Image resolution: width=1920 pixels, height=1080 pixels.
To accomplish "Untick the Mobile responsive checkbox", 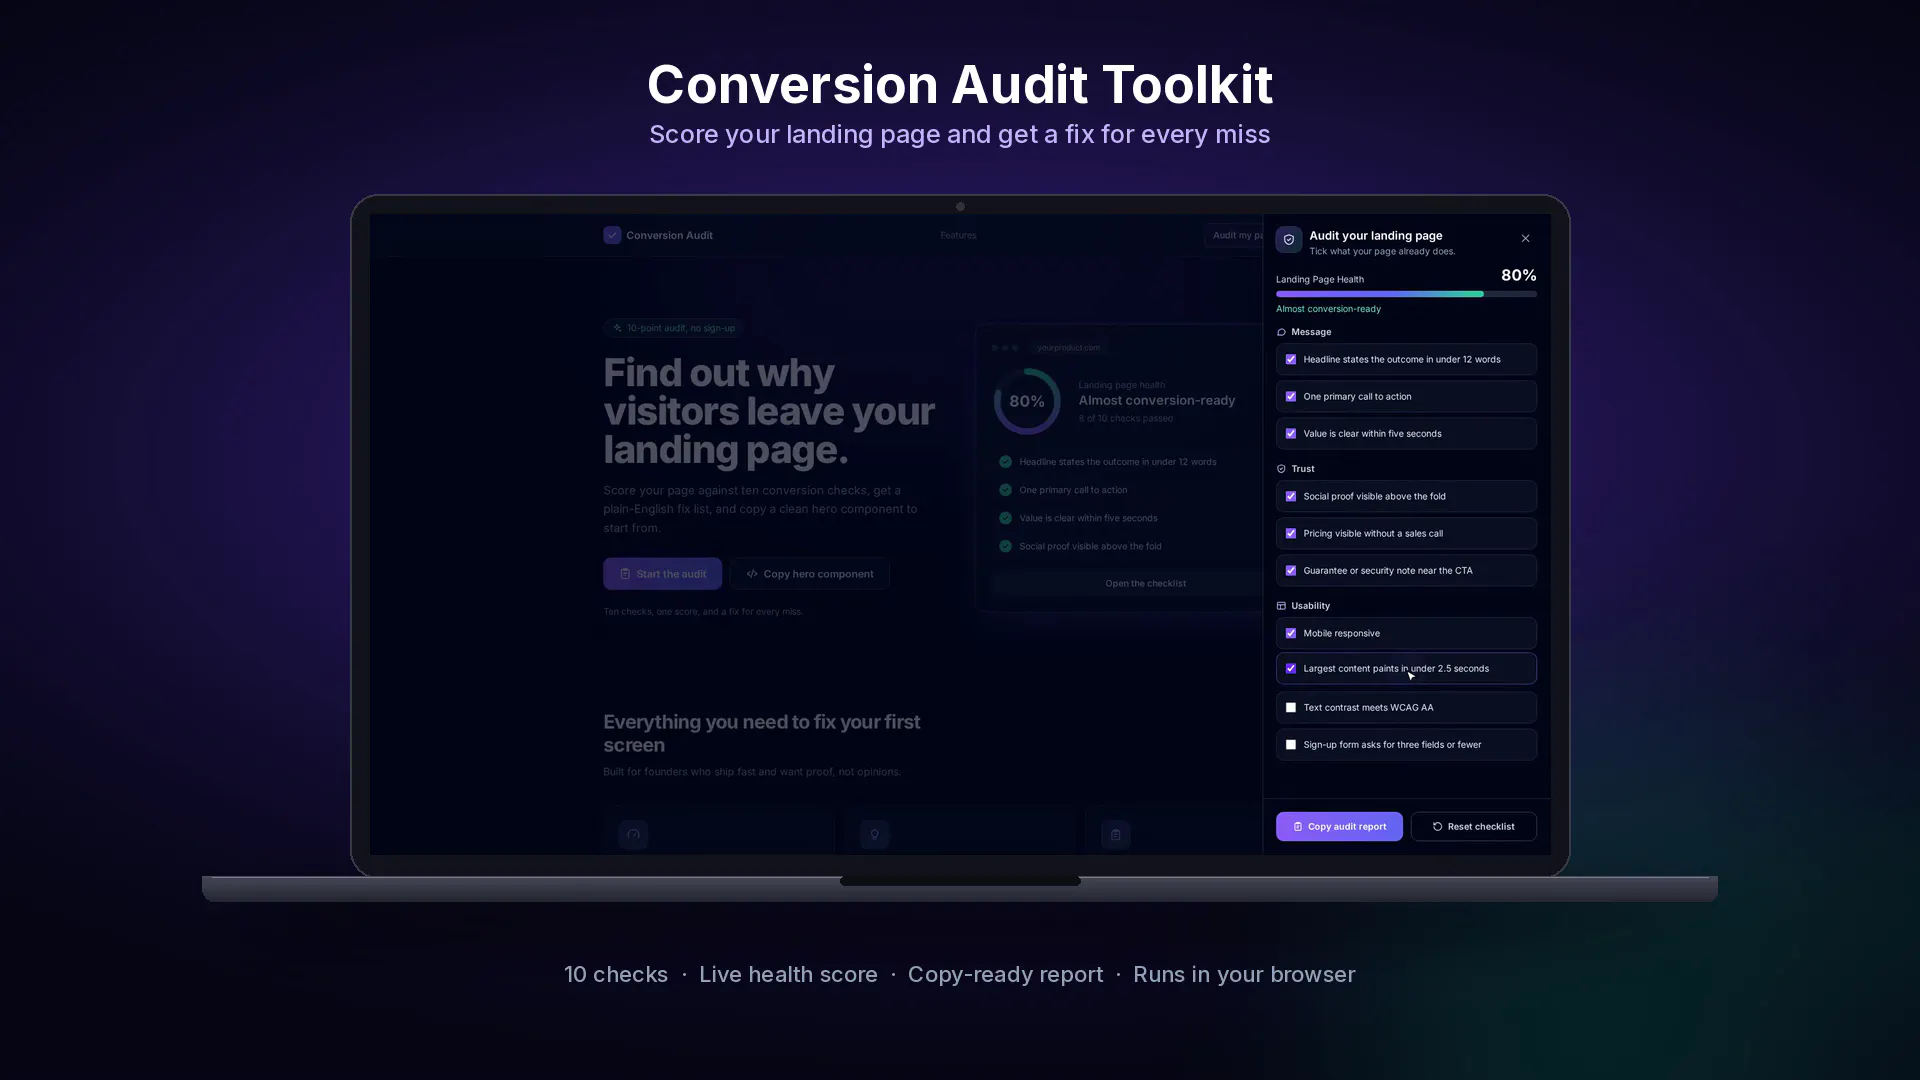I will click(1291, 634).
